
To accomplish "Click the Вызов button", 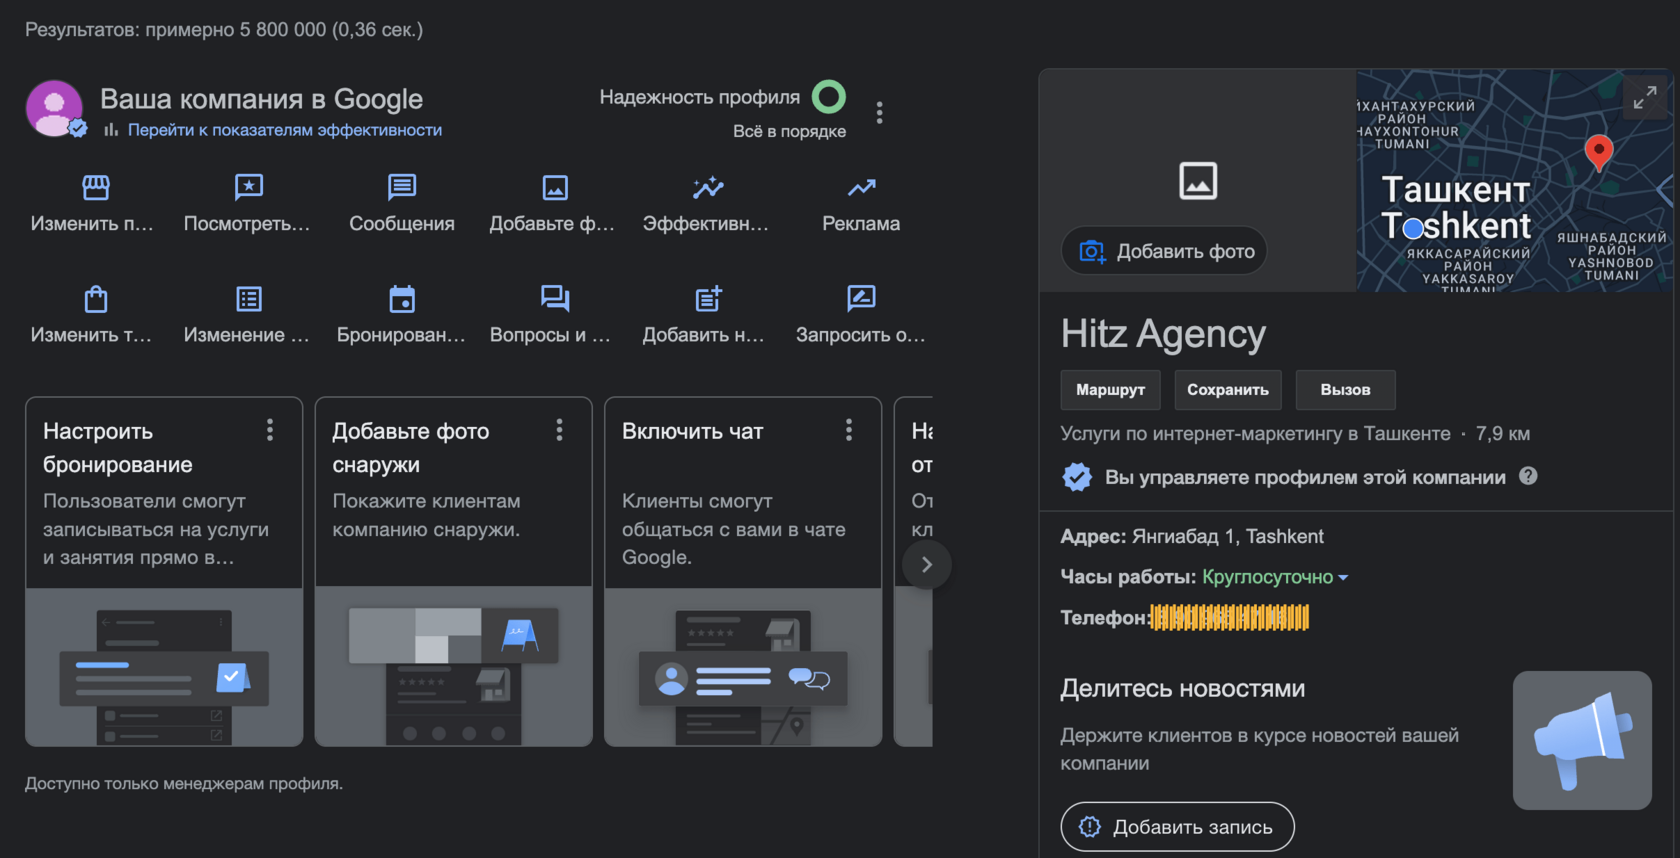I will pos(1345,390).
